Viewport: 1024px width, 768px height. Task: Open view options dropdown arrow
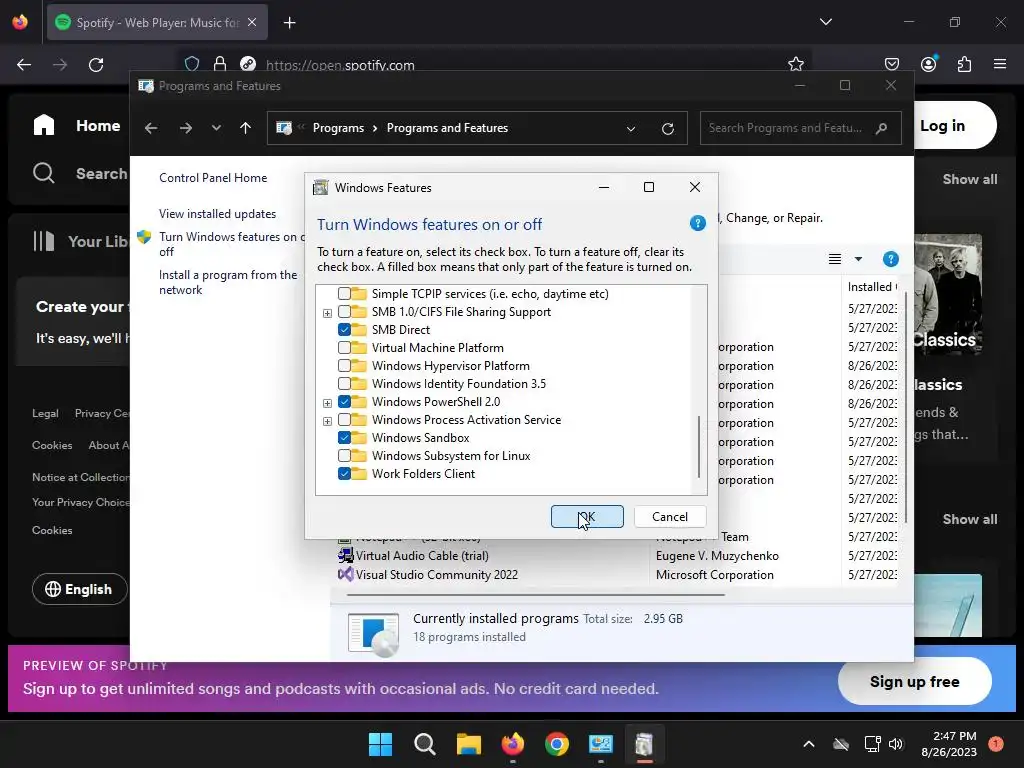pos(858,259)
